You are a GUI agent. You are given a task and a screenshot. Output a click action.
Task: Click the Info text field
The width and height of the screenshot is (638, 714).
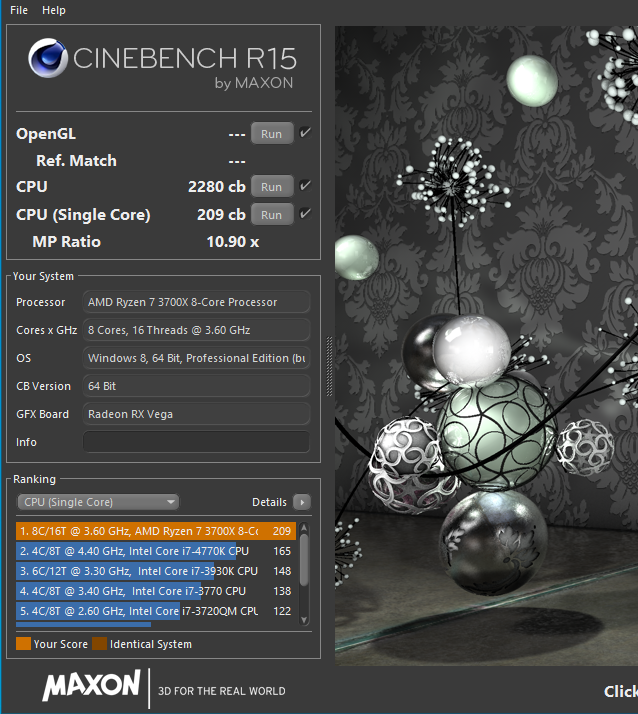click(x=196, y=442)
